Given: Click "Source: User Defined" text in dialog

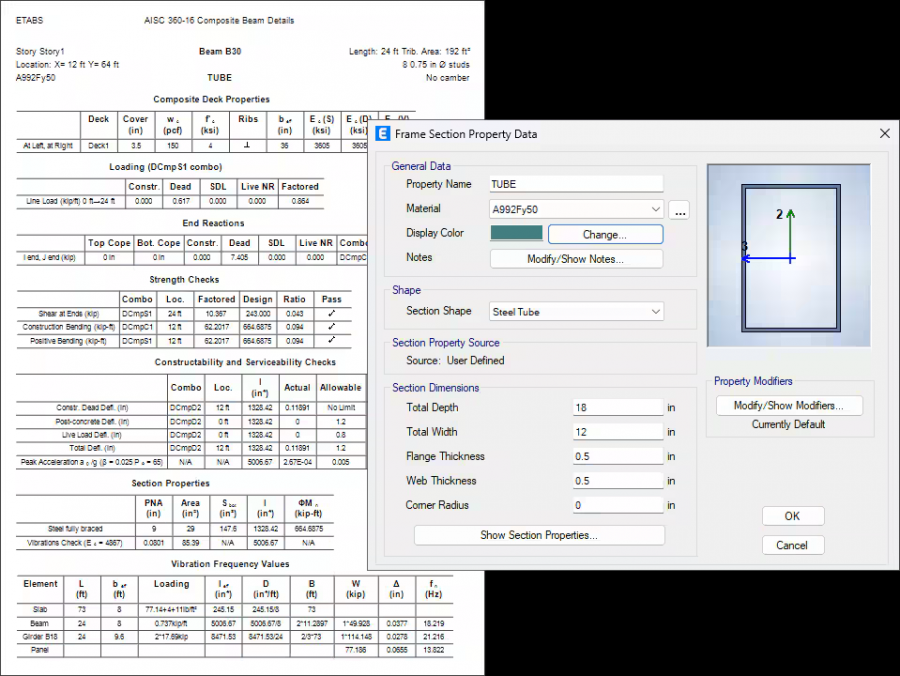Looking at the screenshot, I should click(x=455, y=360).
